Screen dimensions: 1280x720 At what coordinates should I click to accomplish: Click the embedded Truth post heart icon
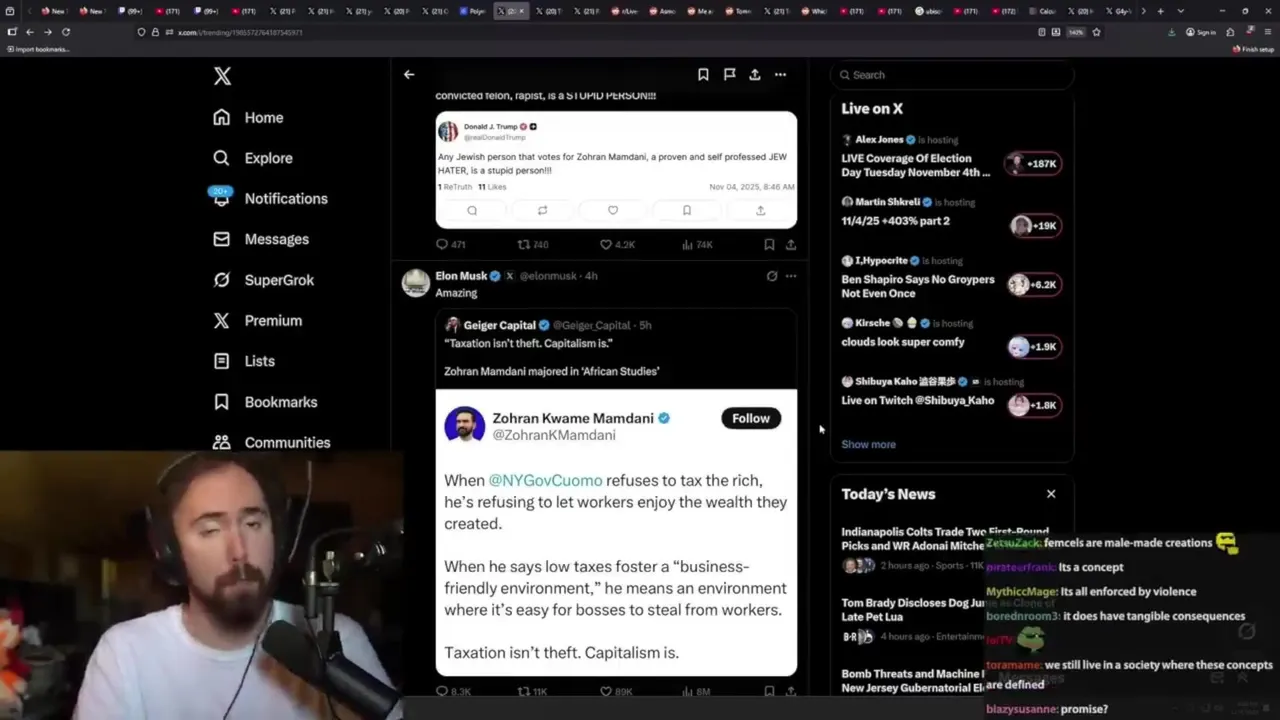(613, 210)
